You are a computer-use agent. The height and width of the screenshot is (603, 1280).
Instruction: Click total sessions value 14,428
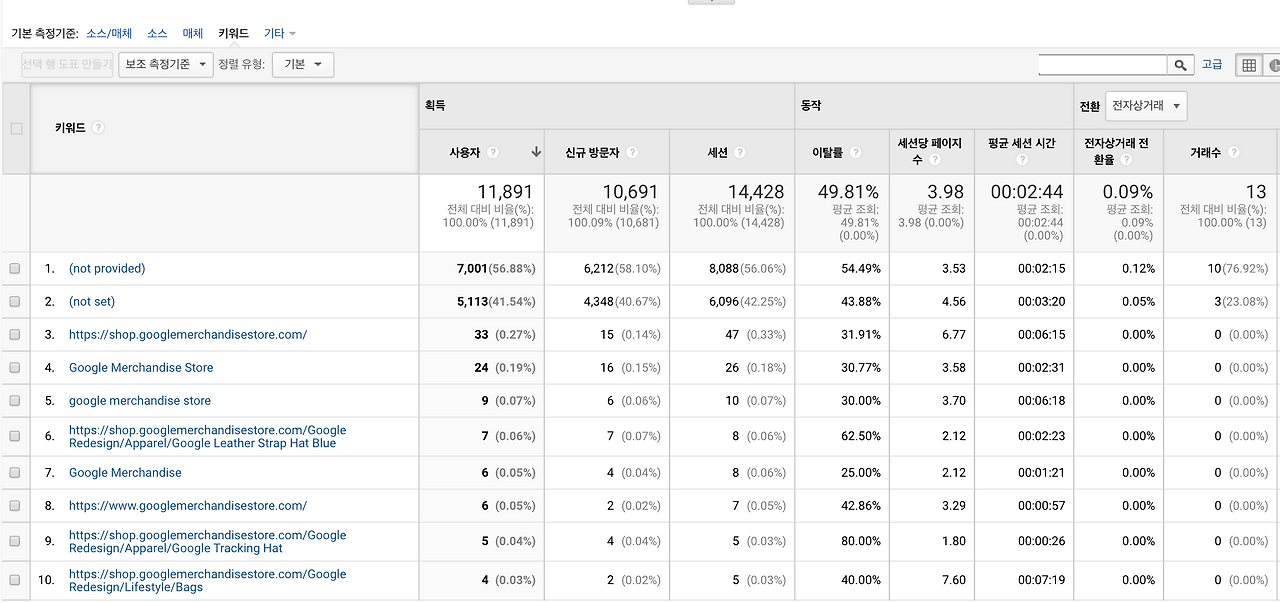[x=755, y=191]
